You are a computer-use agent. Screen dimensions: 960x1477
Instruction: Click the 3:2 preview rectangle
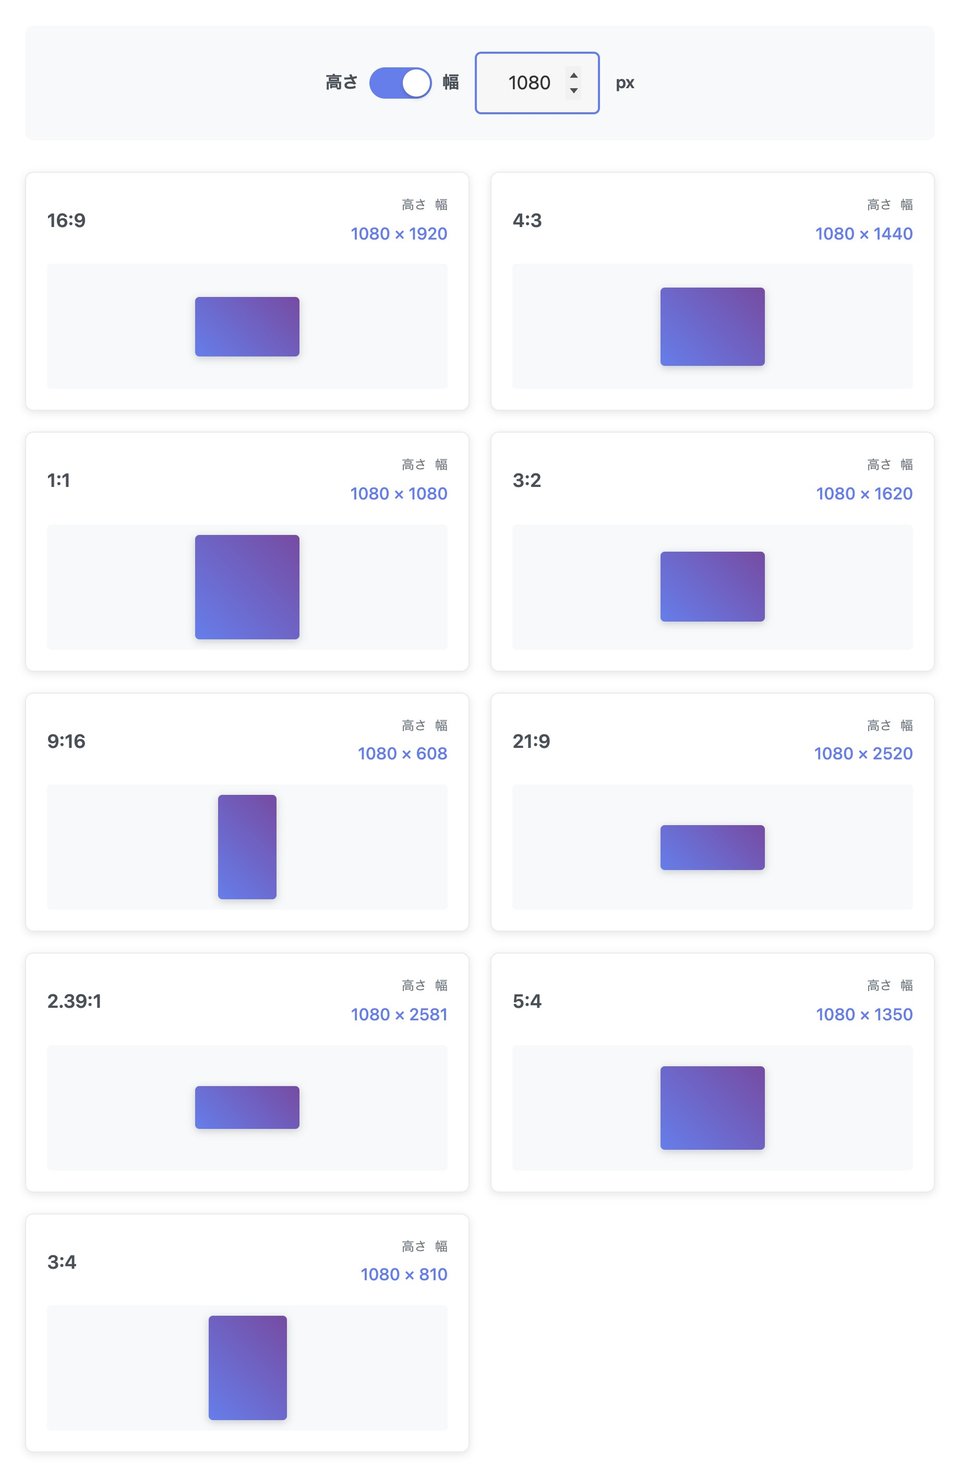click(x=712, y=587)
